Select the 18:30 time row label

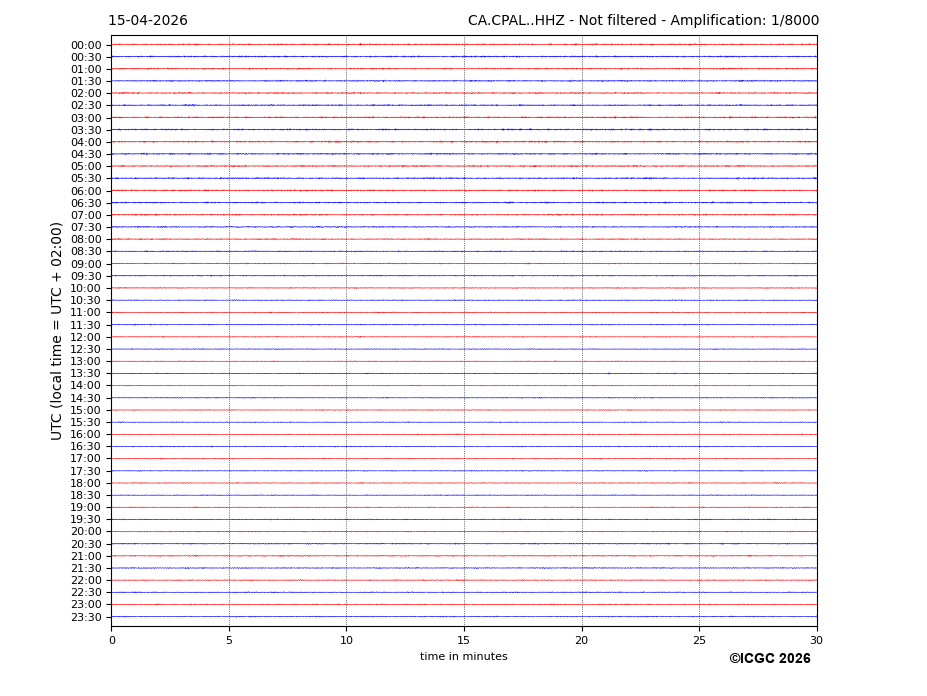pyautogui.click(x=86, y=495)
